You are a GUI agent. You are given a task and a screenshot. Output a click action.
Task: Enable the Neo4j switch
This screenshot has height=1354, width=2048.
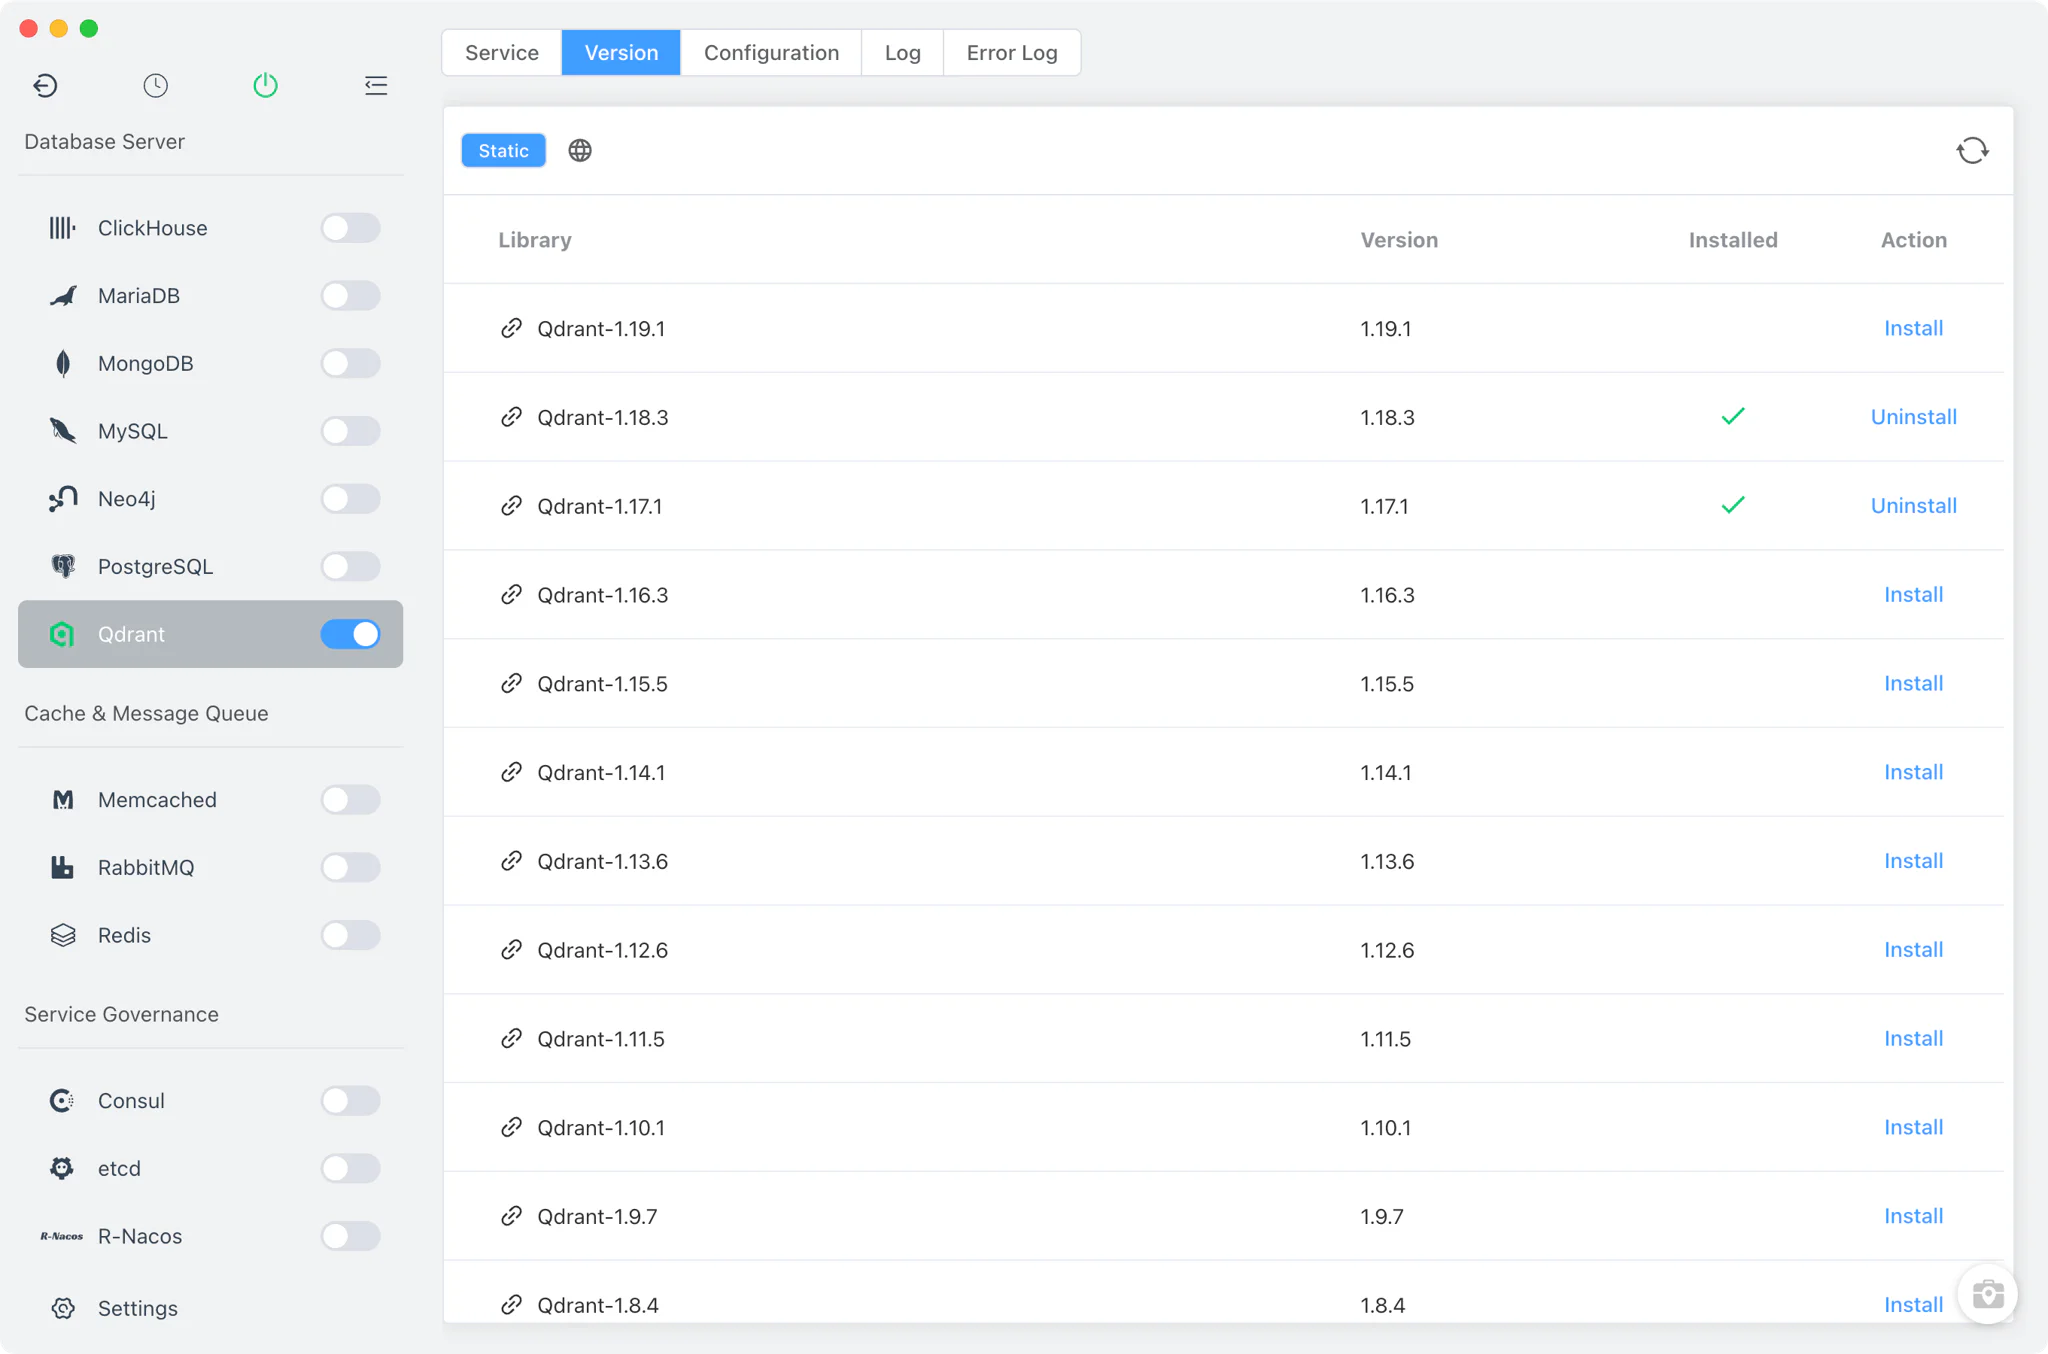coord(350,499)
